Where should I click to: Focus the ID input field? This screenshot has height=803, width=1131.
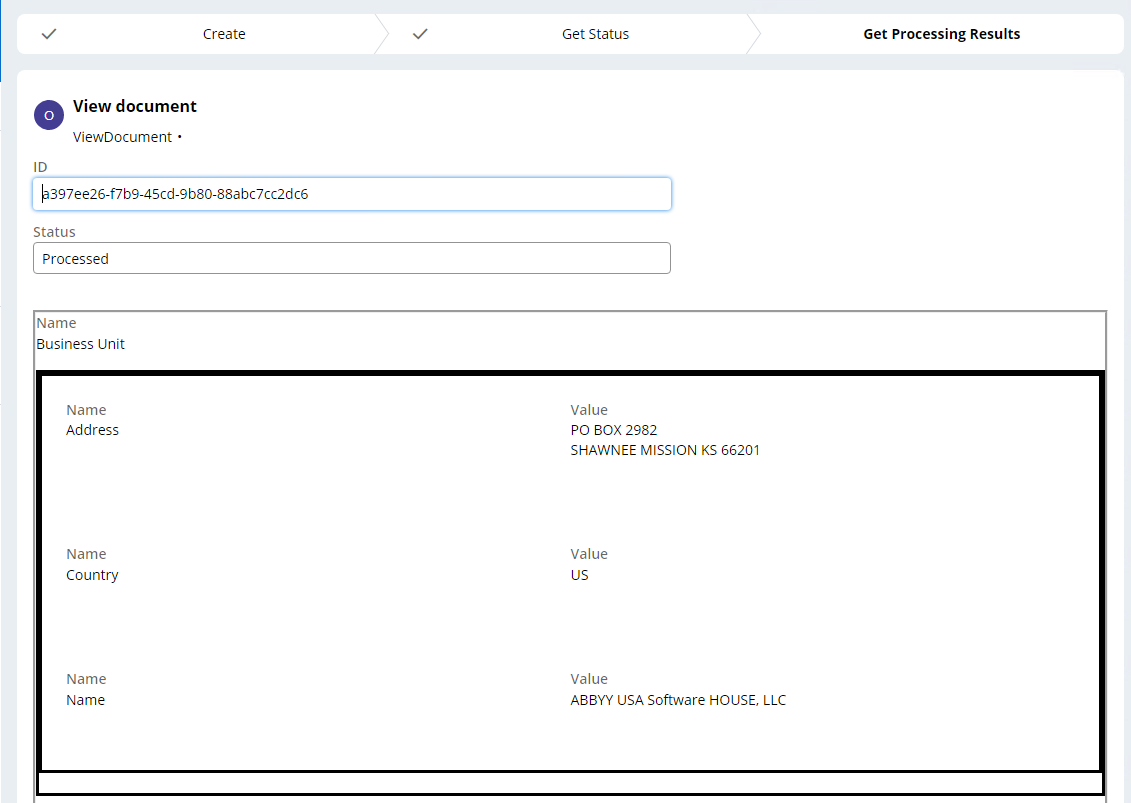point(352,194)
